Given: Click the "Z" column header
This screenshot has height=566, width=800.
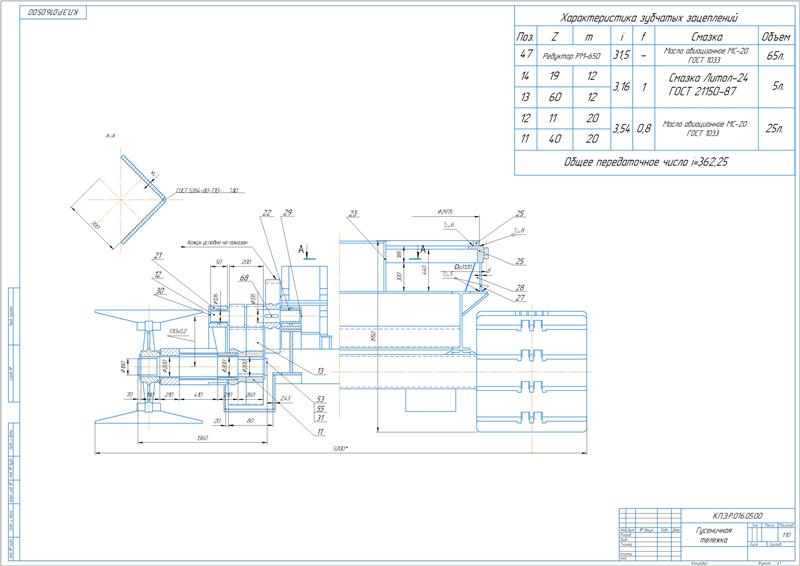Looking at the screenshot, I should click(x=555, y=37).
